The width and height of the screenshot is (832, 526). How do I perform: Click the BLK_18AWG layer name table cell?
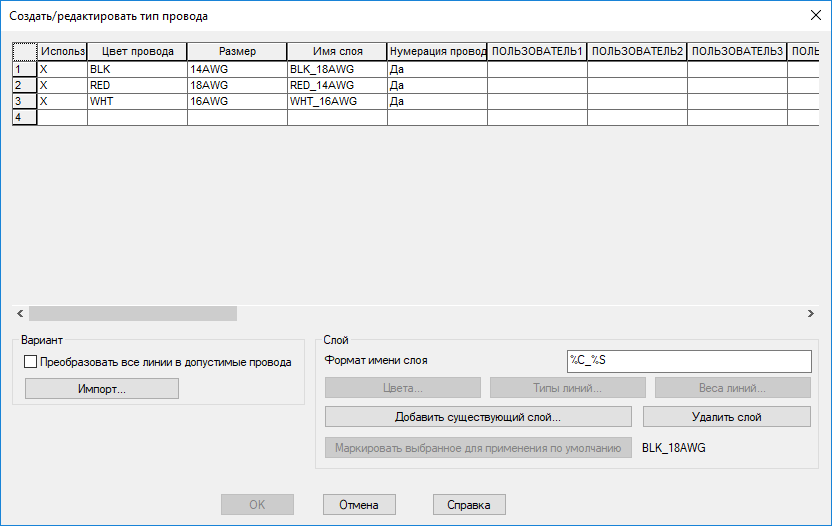pos(337,69)
